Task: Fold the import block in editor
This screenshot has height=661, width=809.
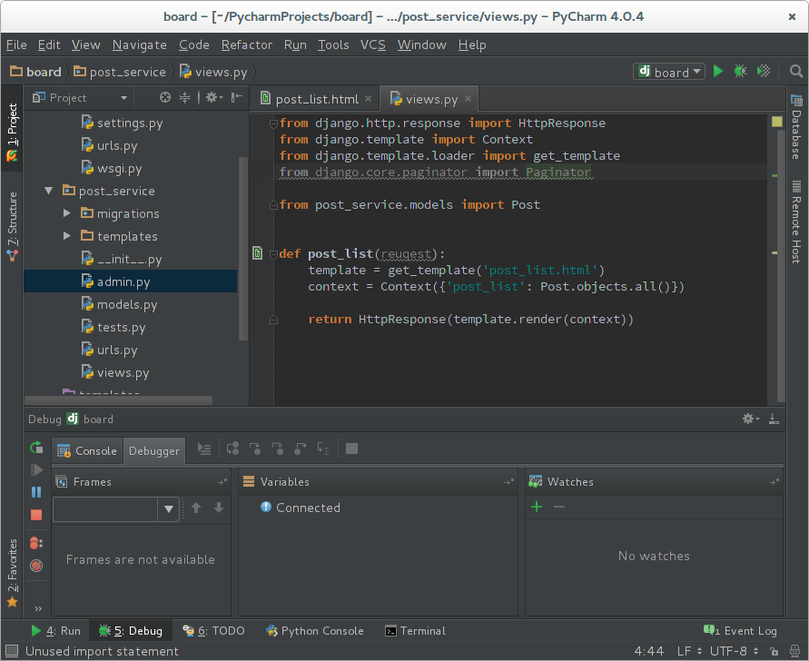Action: pyautogui.click(x=273, y=123)
